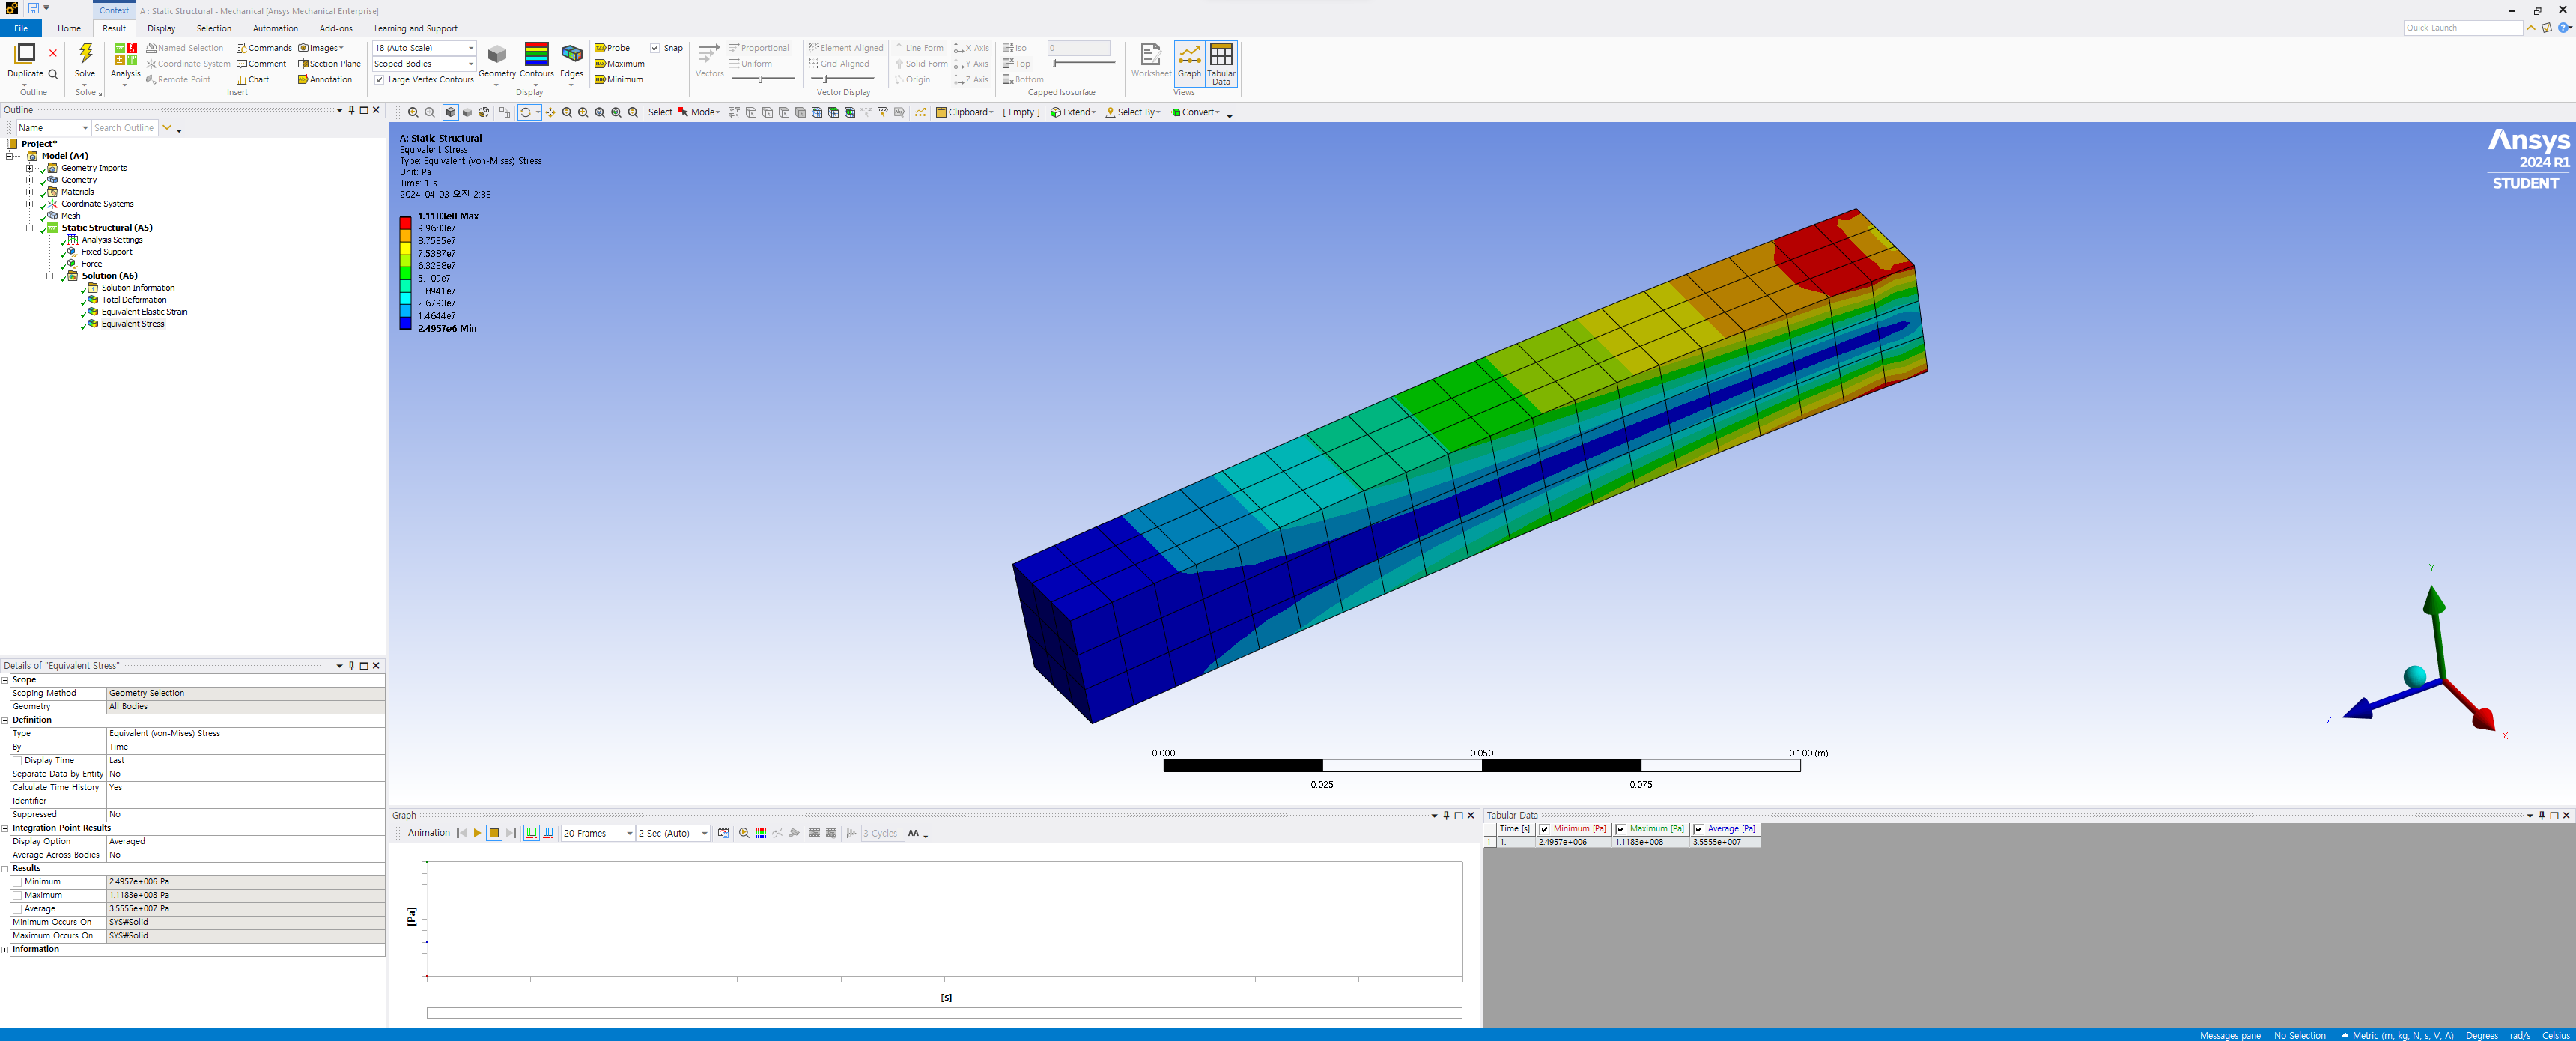Insert a Section Plane

pos(329,64)
